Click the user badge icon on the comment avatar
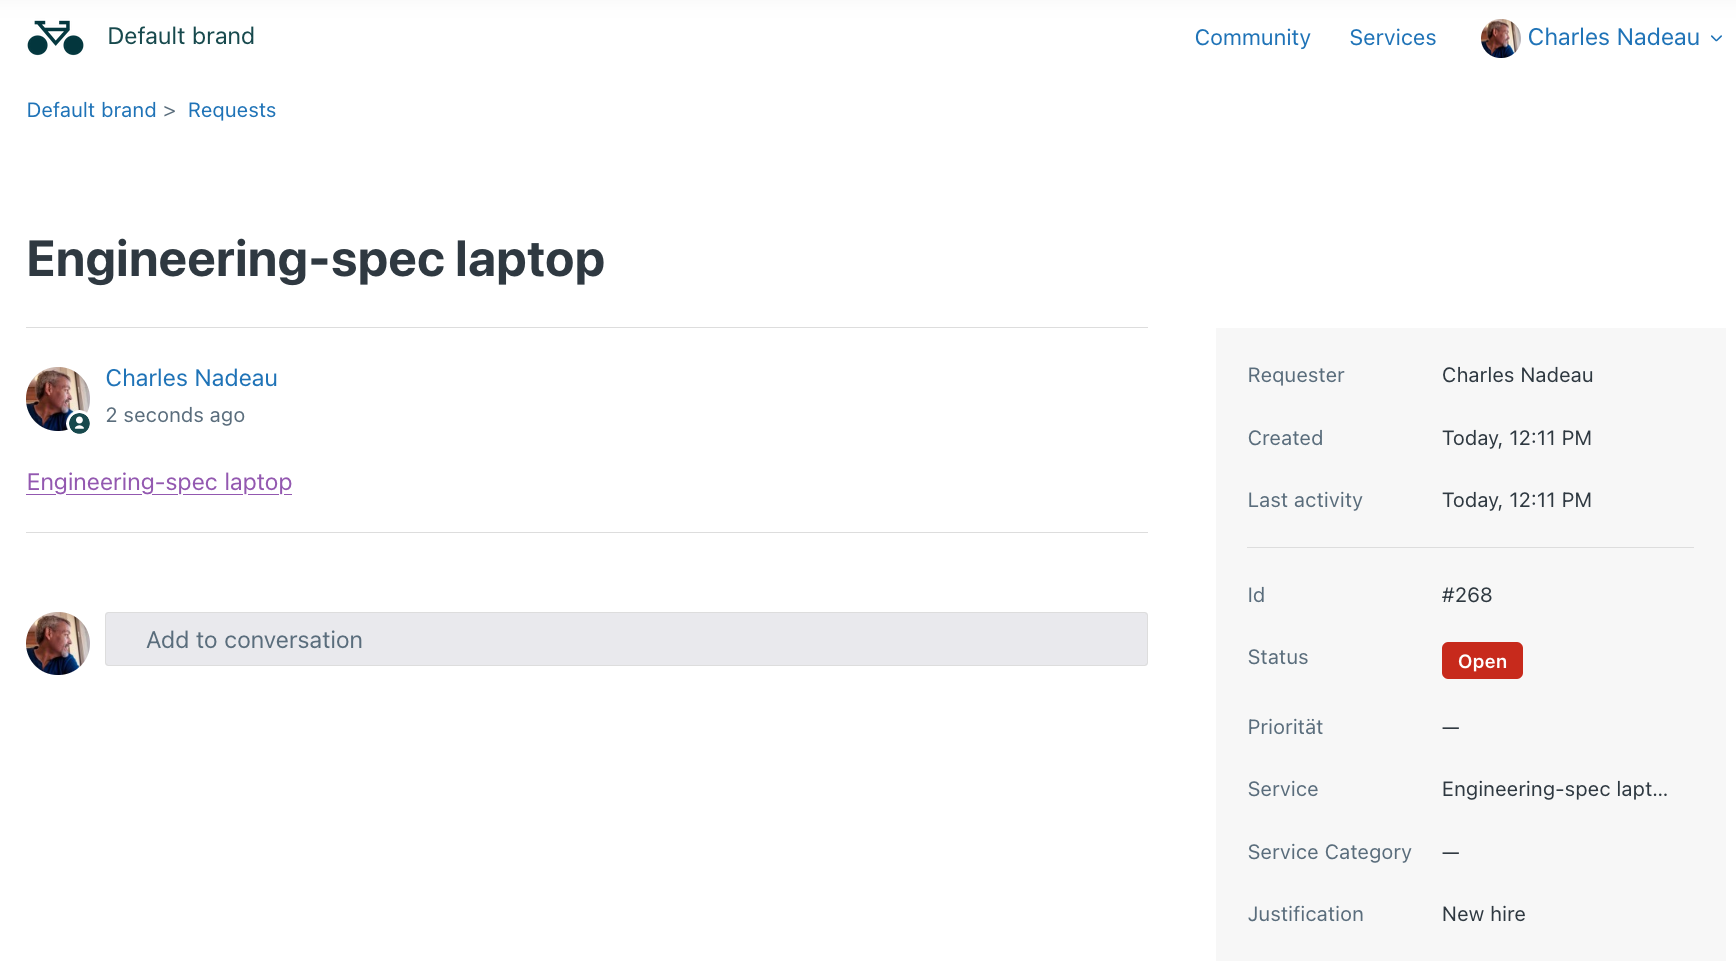This screenshot has height=974, width=1736. (80, 423)
